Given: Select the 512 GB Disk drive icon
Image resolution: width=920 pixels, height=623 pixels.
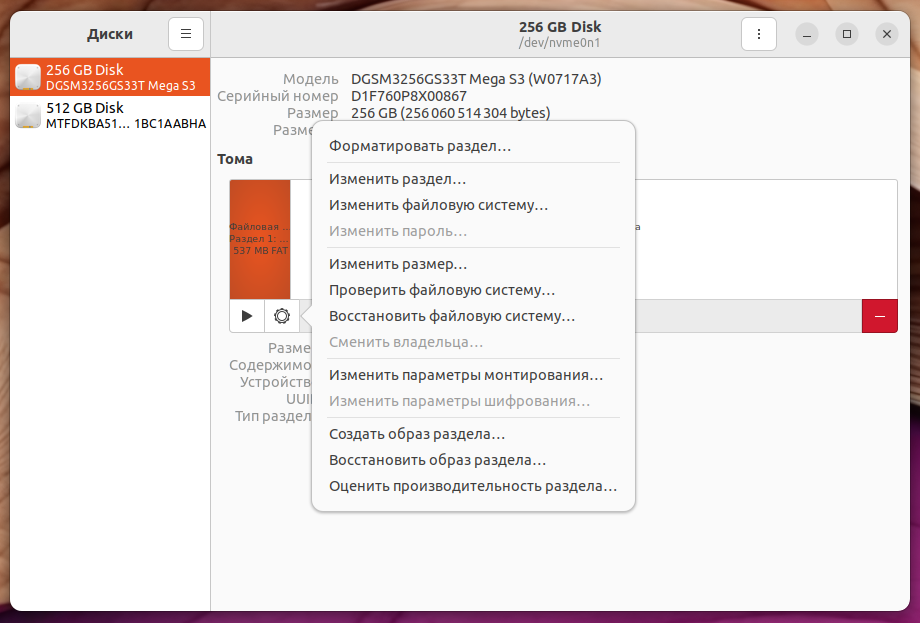Looking at the screenshot, I should coord(28,115).
